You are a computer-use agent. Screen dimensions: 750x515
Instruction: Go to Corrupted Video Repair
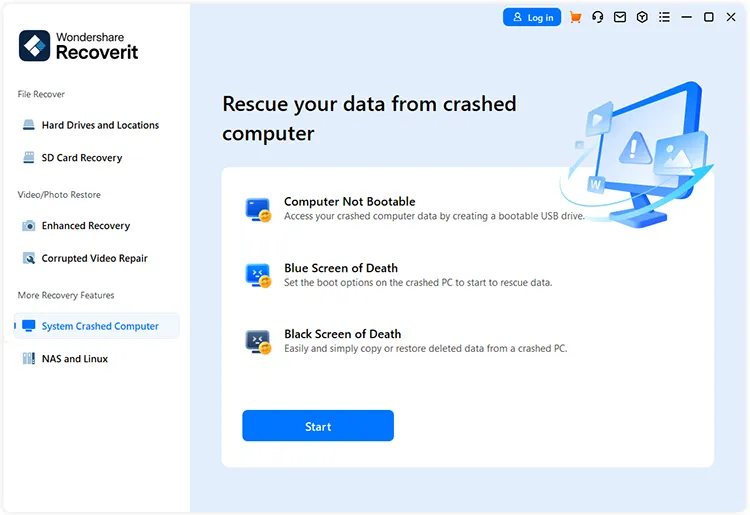(x=96, y=258)
